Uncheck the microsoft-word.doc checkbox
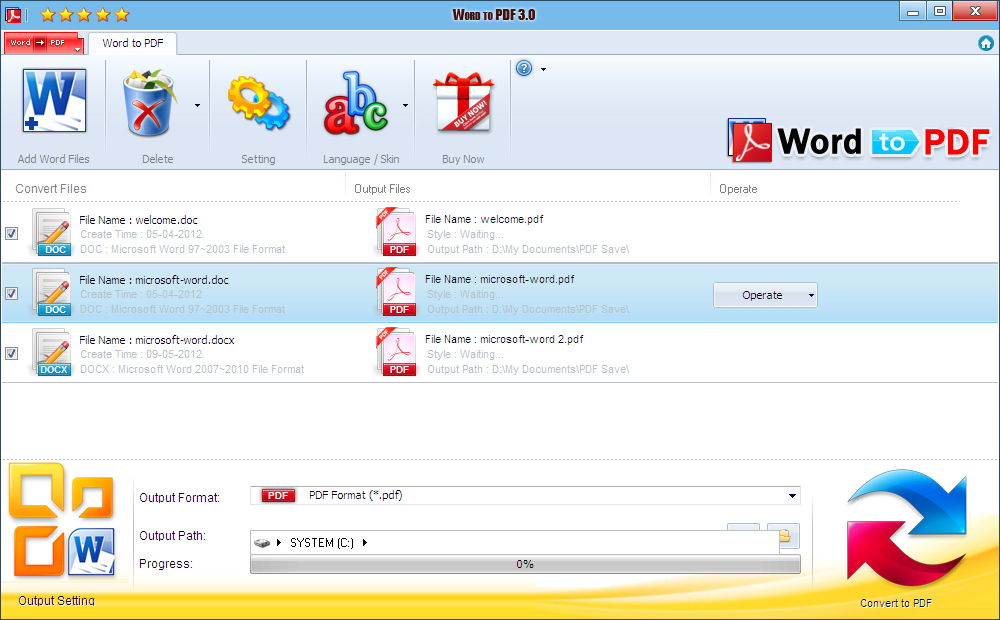This screenshot has height=620, width=1000. [x=11, y=293]
